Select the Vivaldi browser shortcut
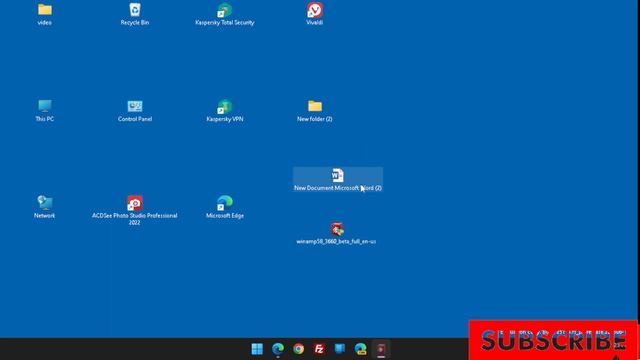This screenshot has width=640, height=360. [x=315, y=14]
